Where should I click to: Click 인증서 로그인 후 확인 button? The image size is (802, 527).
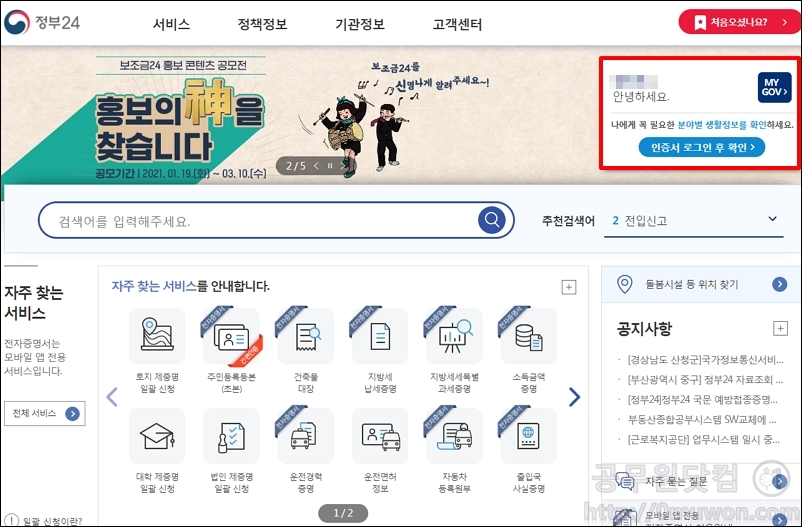click(x=702, y=147)
